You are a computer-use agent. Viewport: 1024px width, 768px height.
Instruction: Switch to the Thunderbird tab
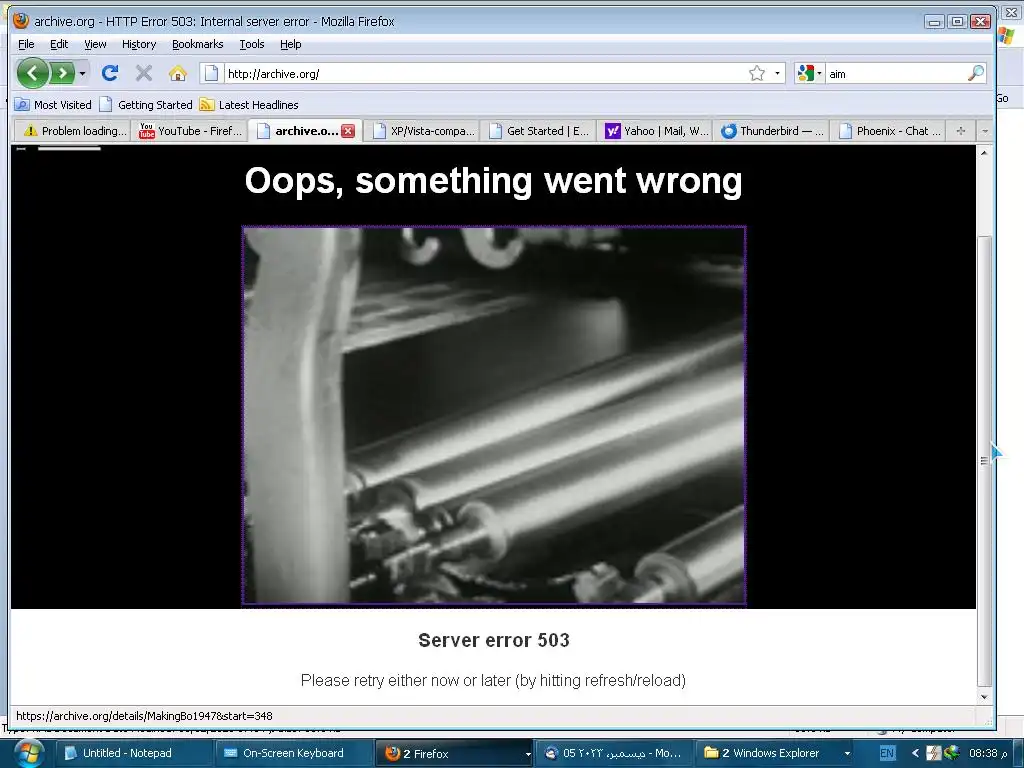pyautogui.click(x=771, y=131)
